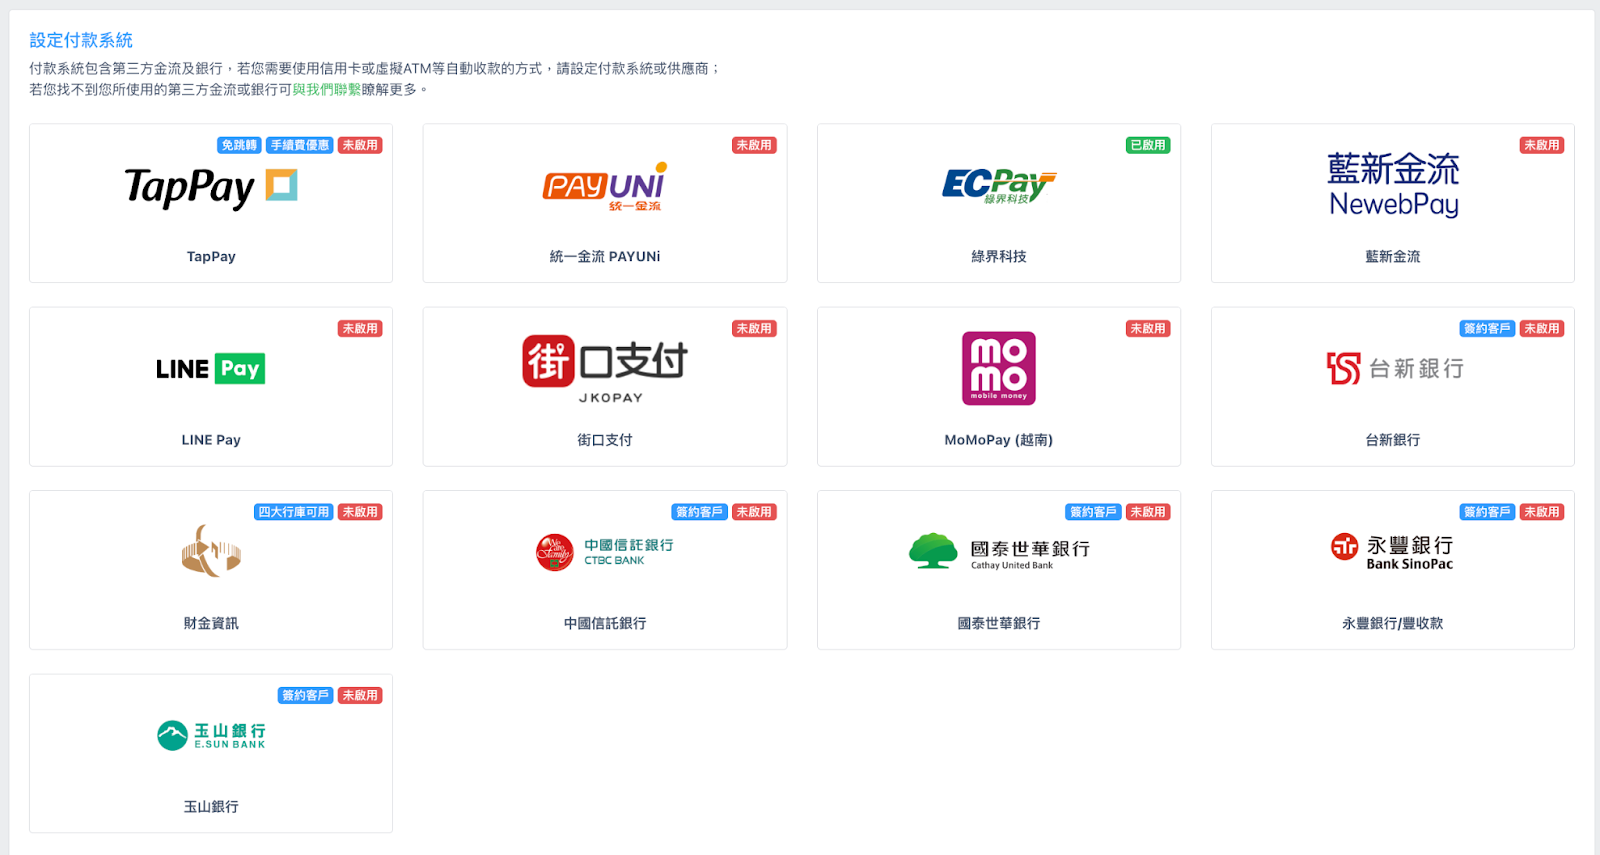Viewport: 1600px width, 855px height.
Task: Click the 簽約客戶 badge on 國泰世華銀行
Action: pos(1094,512)
